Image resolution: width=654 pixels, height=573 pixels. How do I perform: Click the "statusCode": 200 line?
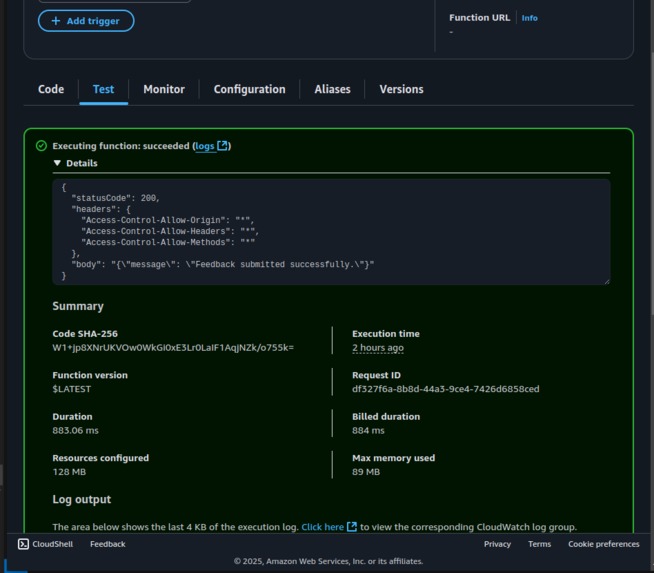pos(116,198)
